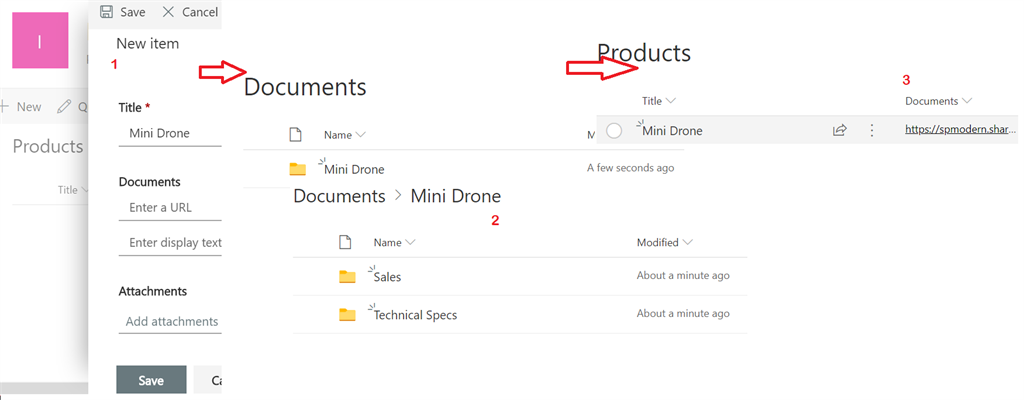Open the Sales folder icon
1024x400 pixels.
[347, 277]
